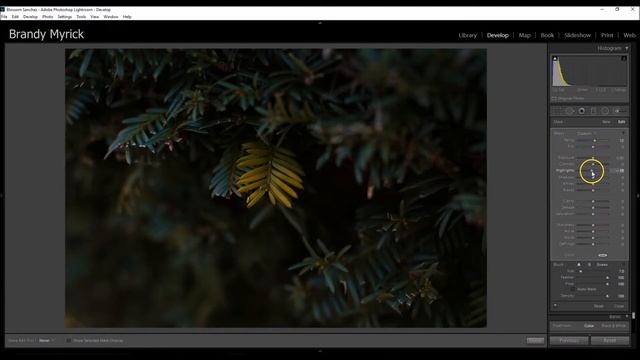Select brush B in Brush section
This screenshot has width=640, height=360.
click(589, 264)
